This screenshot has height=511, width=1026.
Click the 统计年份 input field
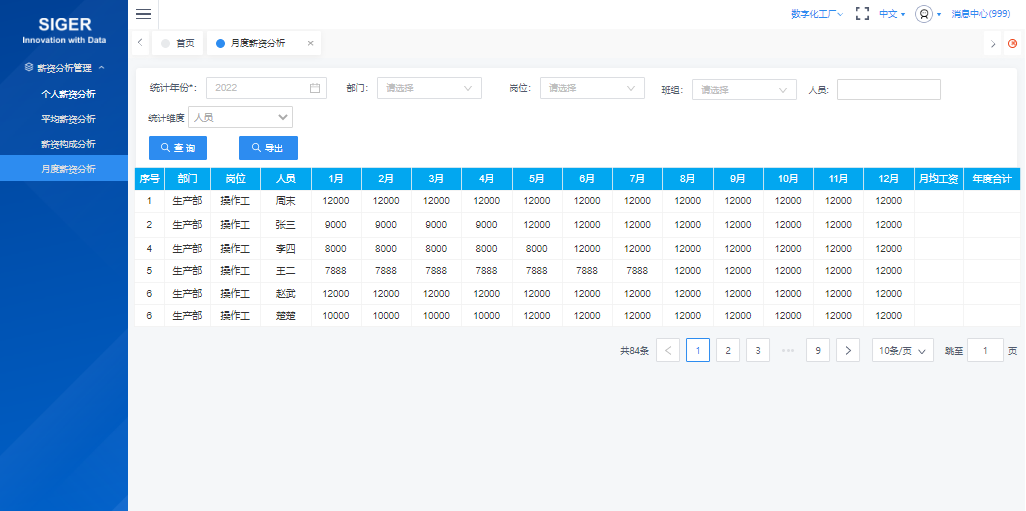(x=265, y=88)
